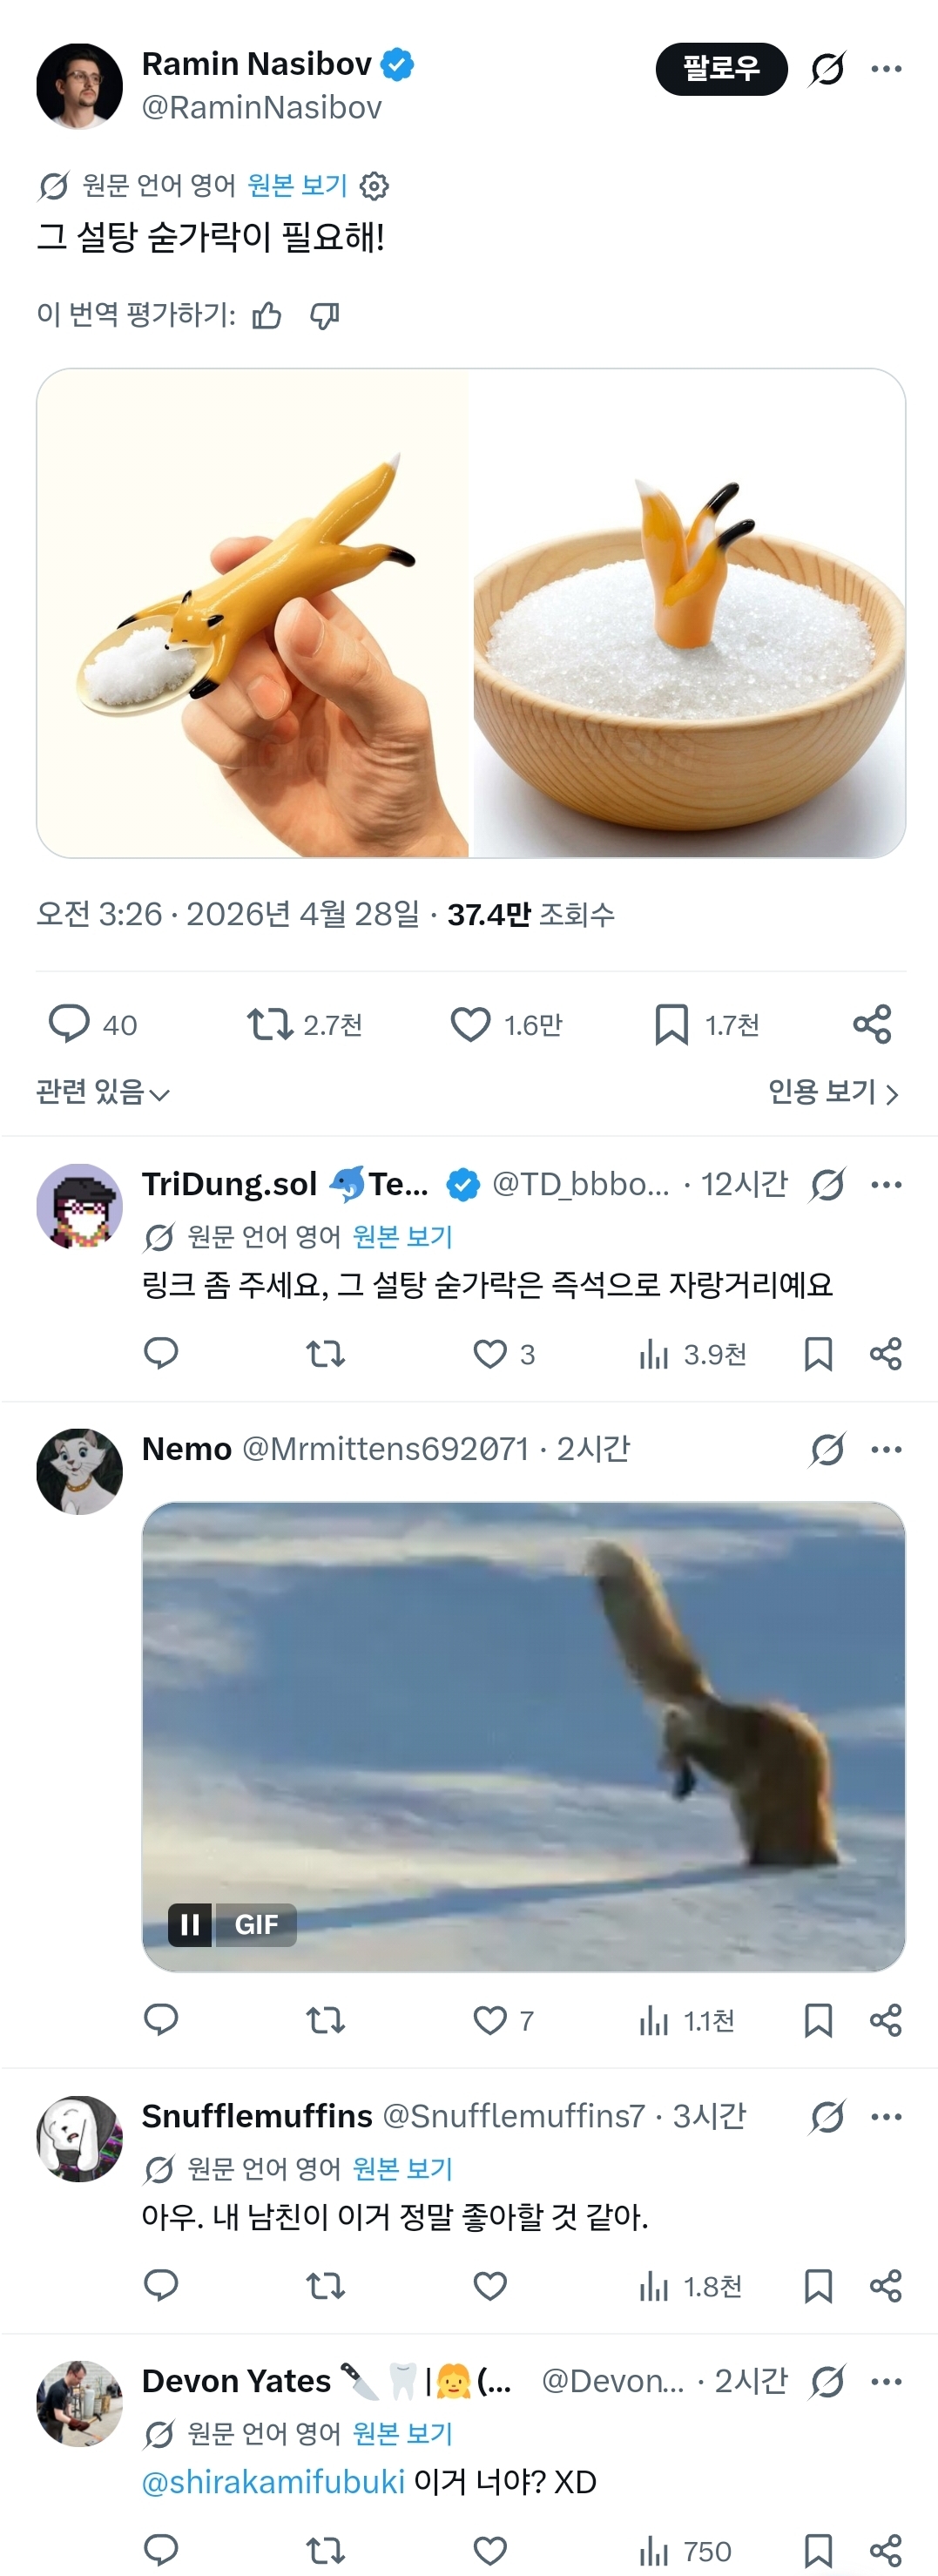
Task: Rate the translation with thumbs up
Action: pos(266,316)
